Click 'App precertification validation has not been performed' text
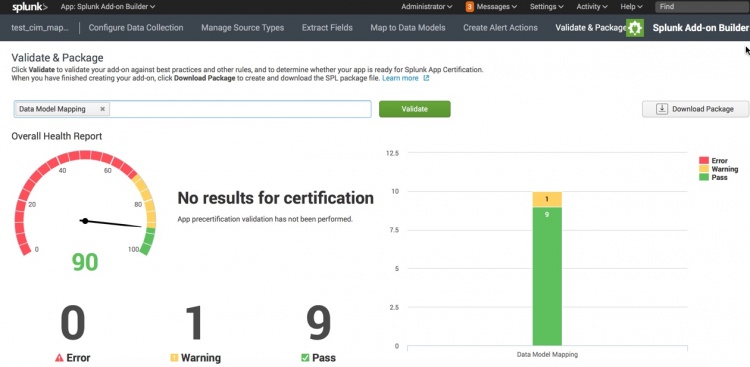The width and height of the screenshot is (750, 367). 265,219
